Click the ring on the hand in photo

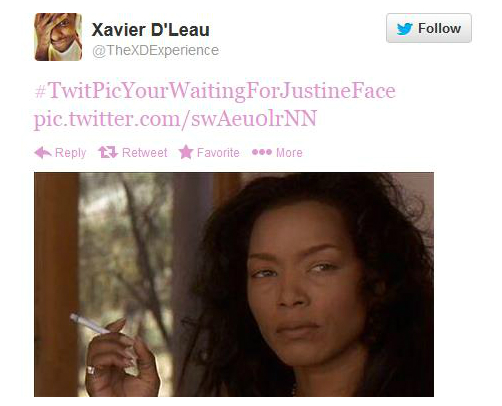point(91,370)
